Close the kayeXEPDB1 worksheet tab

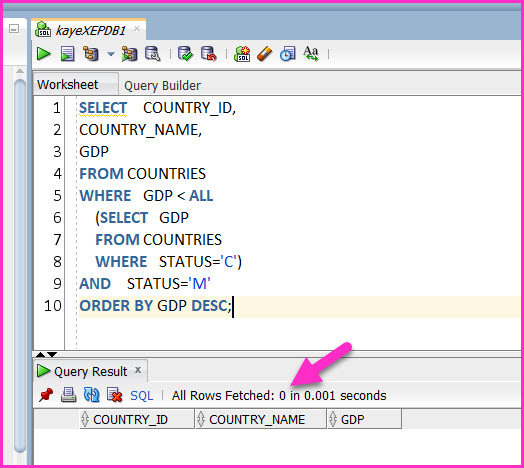click(x=137, y=29)
